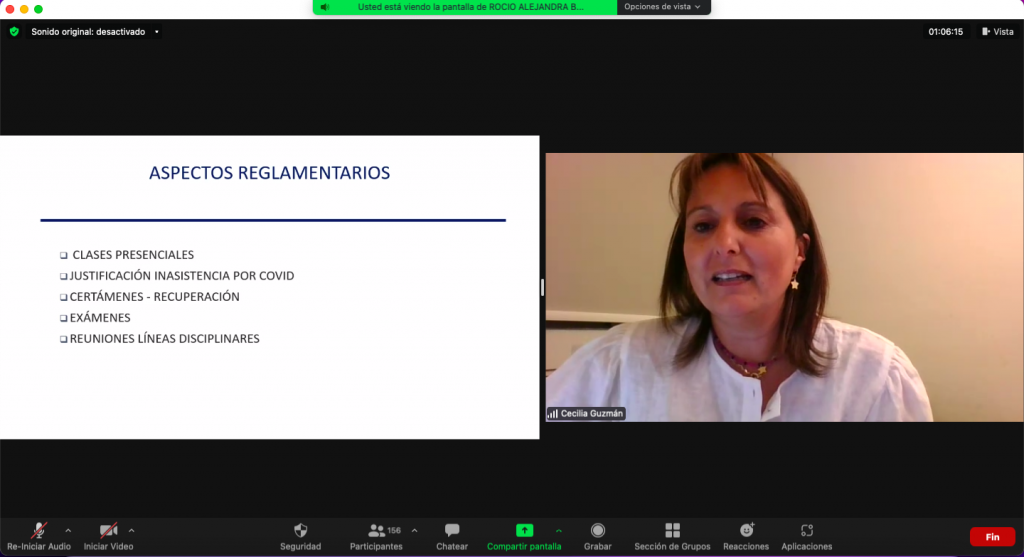The width and height of the screenshot is (1024, 557).
Task: Click Cecilia Guzmán's video tile
Action: [785, 287]
